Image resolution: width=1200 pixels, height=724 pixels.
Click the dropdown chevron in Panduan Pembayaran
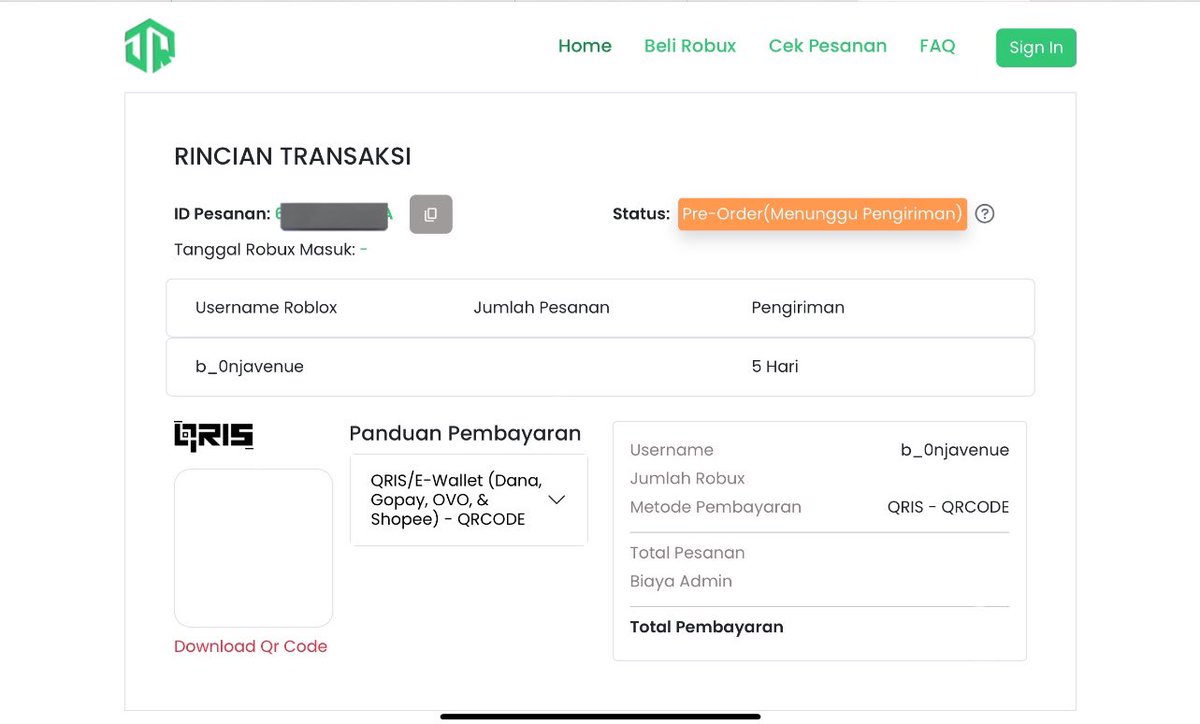pos(557,500)
